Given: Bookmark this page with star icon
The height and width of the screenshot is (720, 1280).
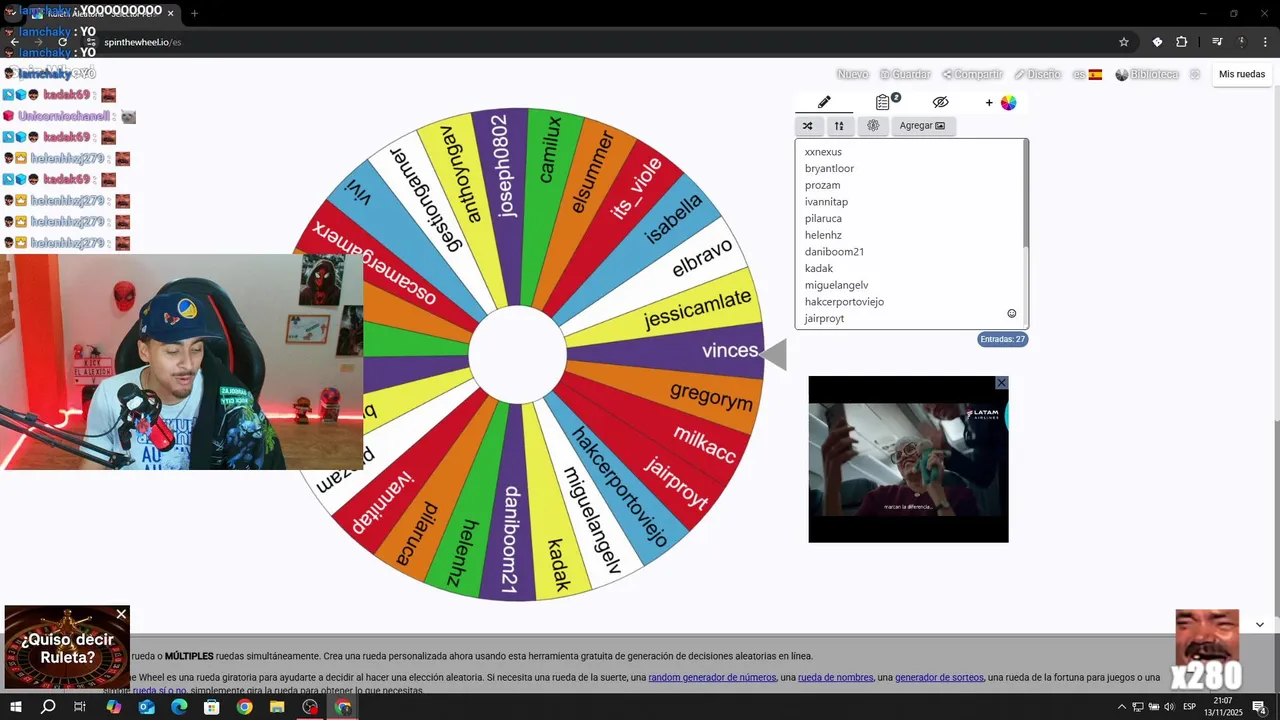Looking at the screenshot, I should click(x=1124, y=42).
